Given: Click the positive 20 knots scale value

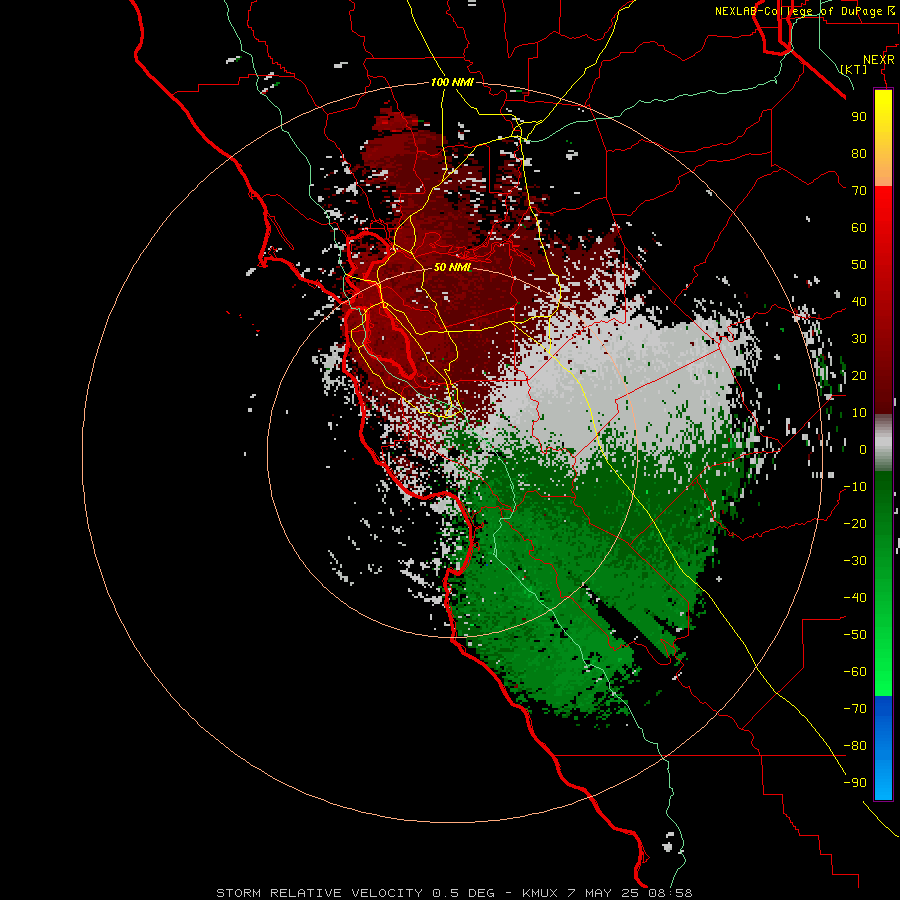Looking at the screenshot, I should 859,375.
